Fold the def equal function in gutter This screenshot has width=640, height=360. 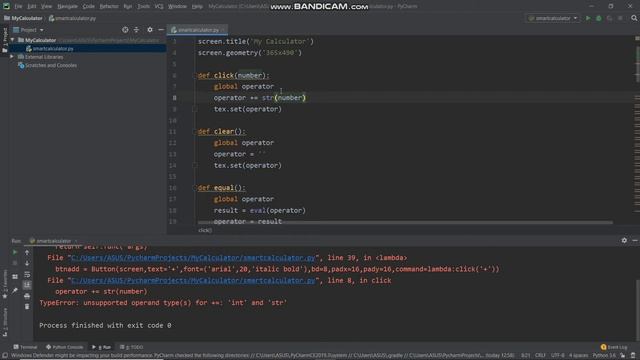(x=195, y=188)
